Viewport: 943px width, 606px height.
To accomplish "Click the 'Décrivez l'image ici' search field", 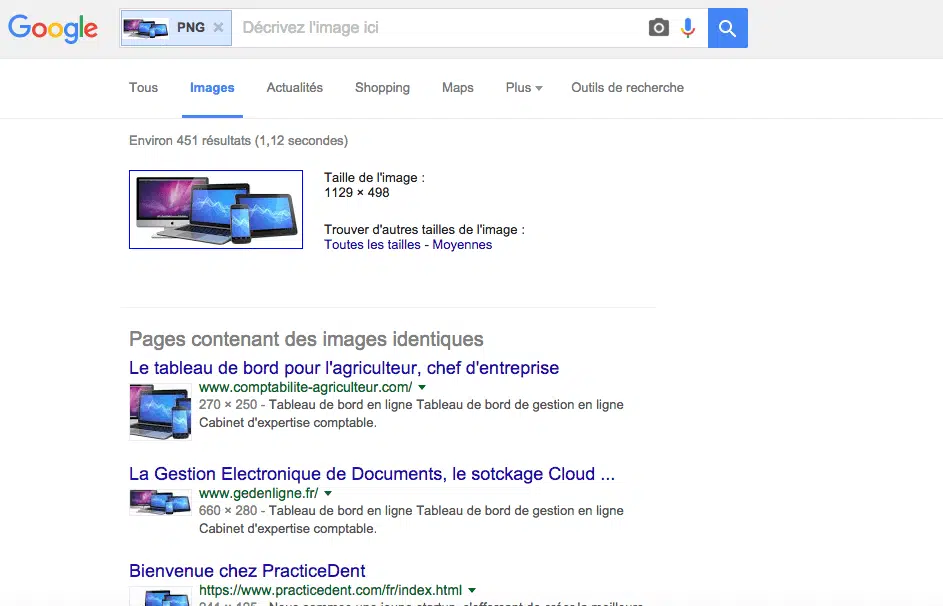I will pyautogui.click(x=440, y=28).
